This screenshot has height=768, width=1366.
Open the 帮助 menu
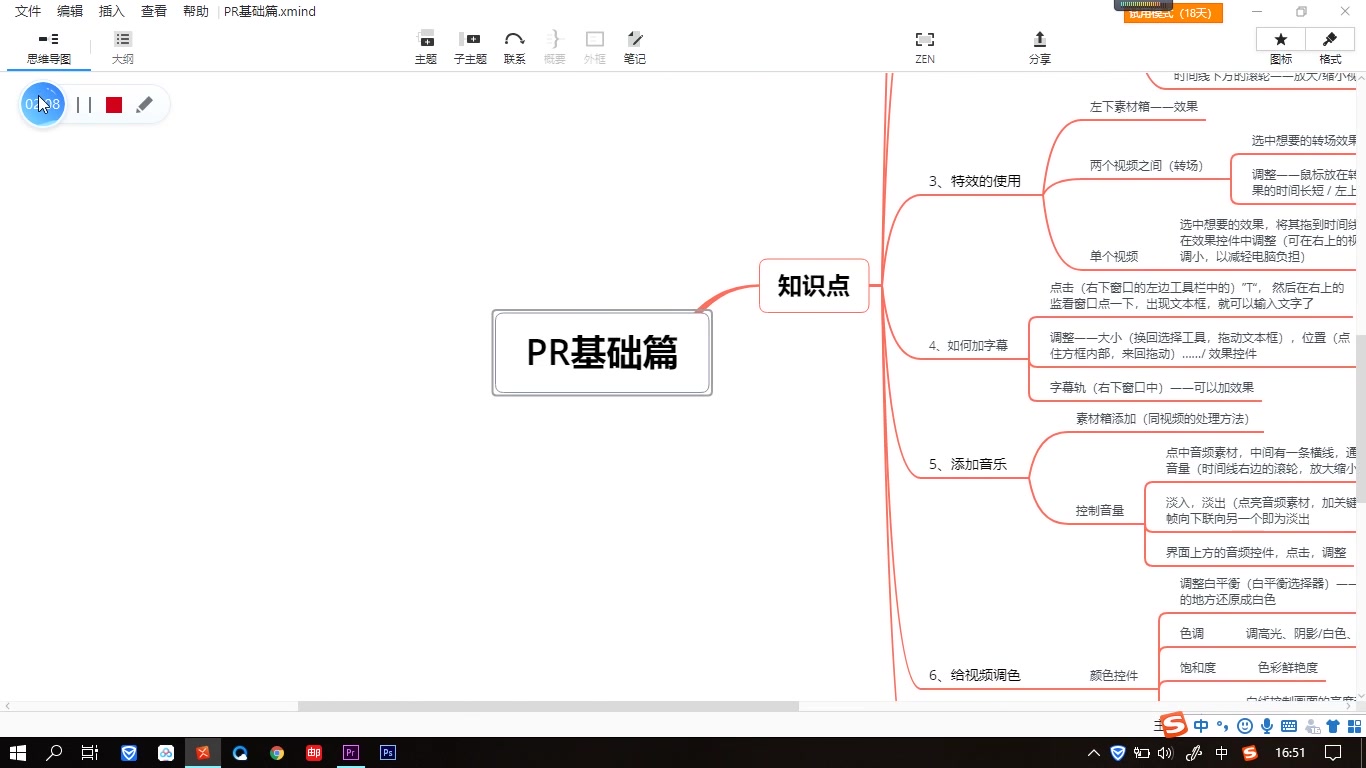tap(196, 11)
